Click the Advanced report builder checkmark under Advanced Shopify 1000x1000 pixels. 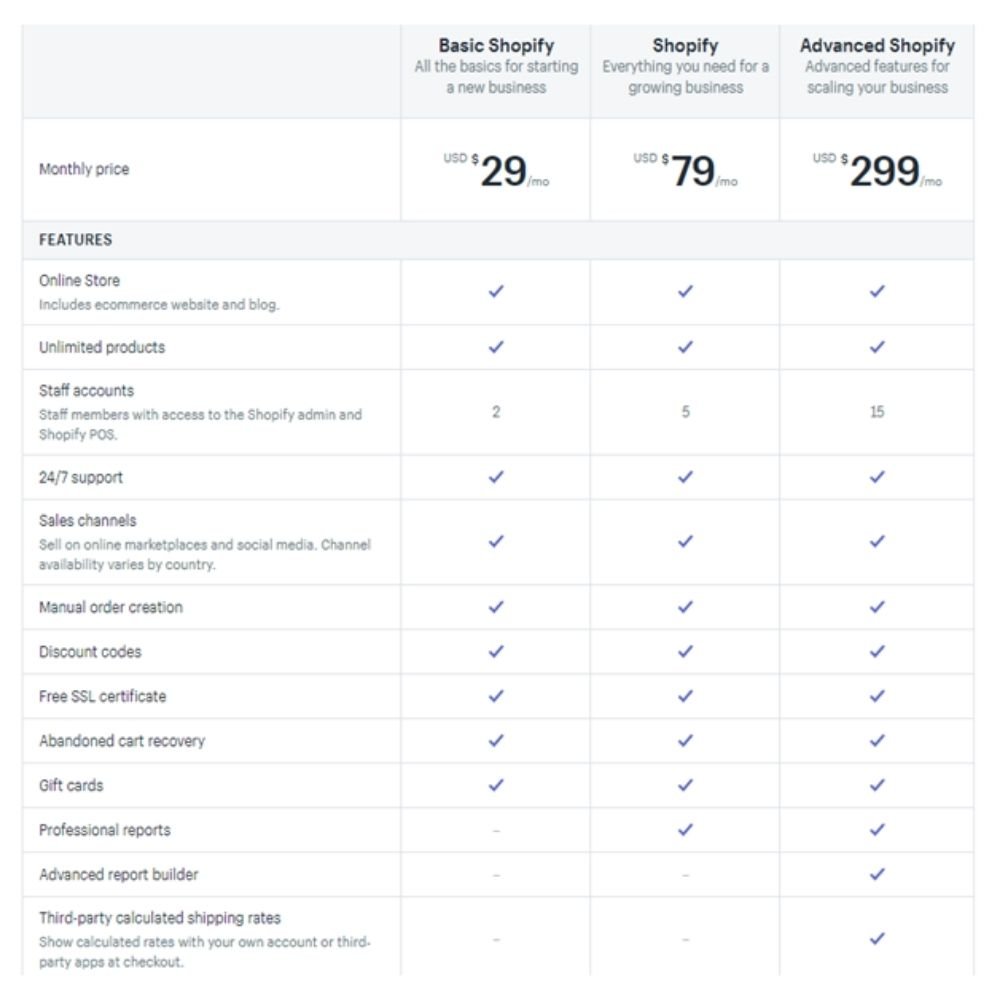pos(877,874)
